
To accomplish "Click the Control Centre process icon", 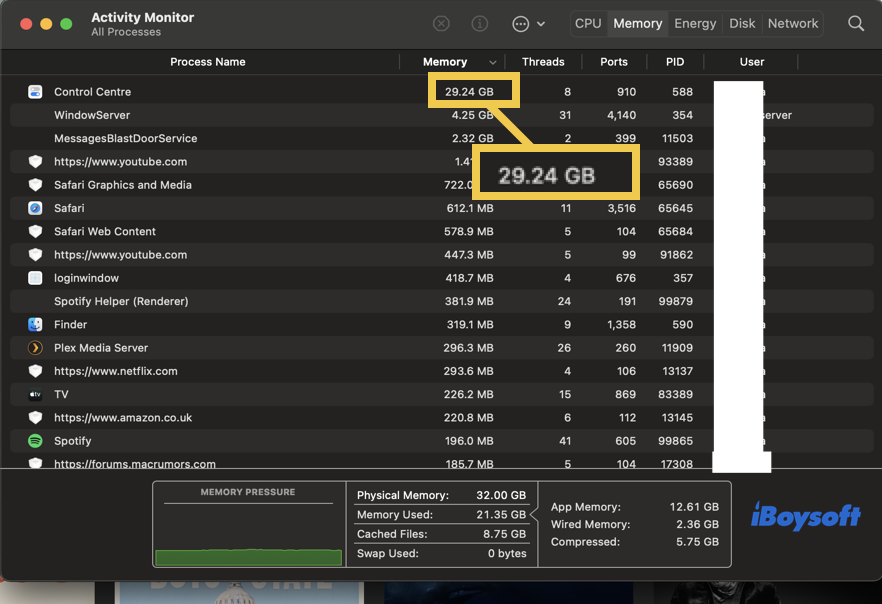I will click(35, 92).
